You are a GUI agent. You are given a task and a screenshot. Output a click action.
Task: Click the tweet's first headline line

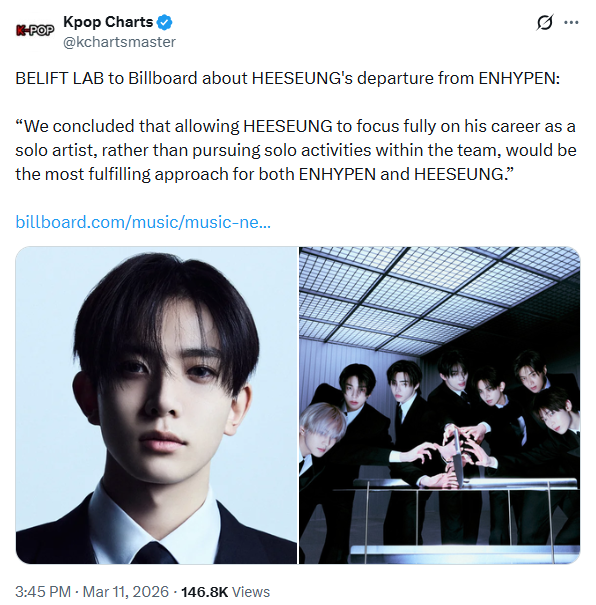pos(287,78)
